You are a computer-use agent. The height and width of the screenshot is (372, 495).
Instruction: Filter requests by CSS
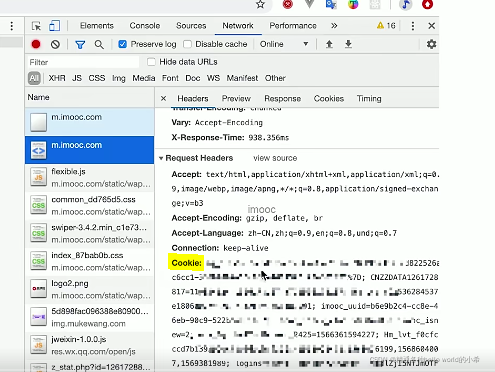[x=97, y=78]
